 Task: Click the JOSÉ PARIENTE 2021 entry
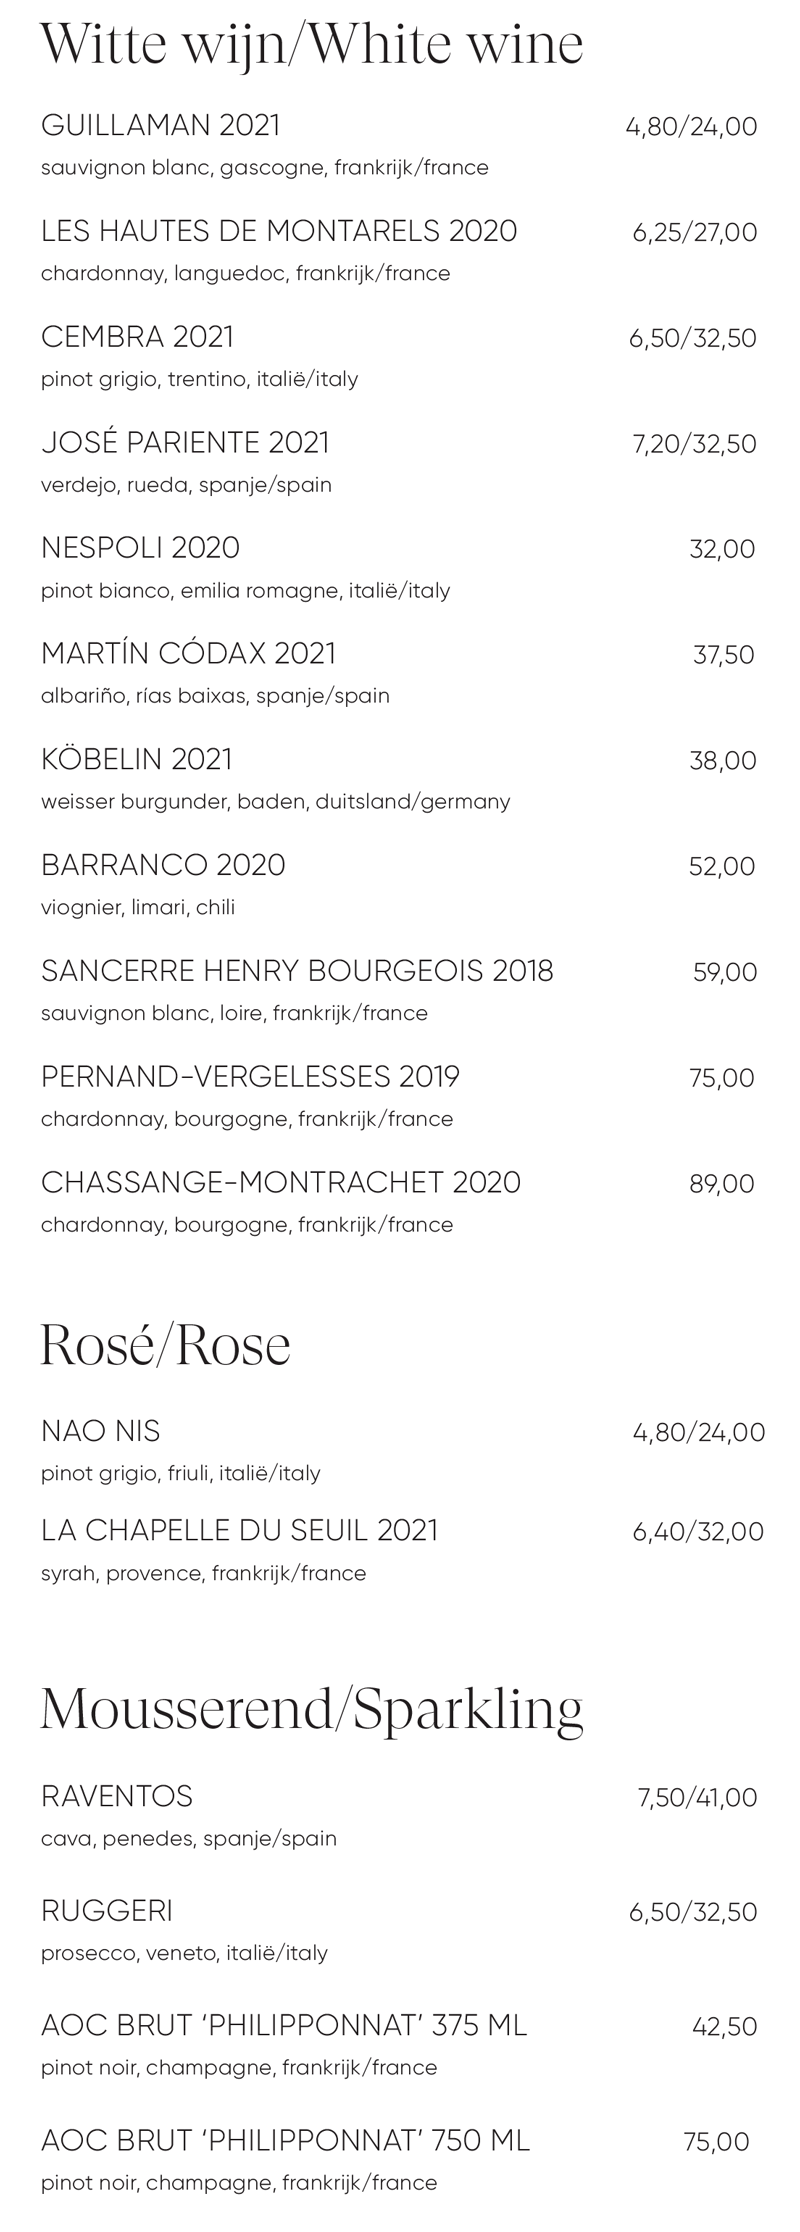coord(185,442)
